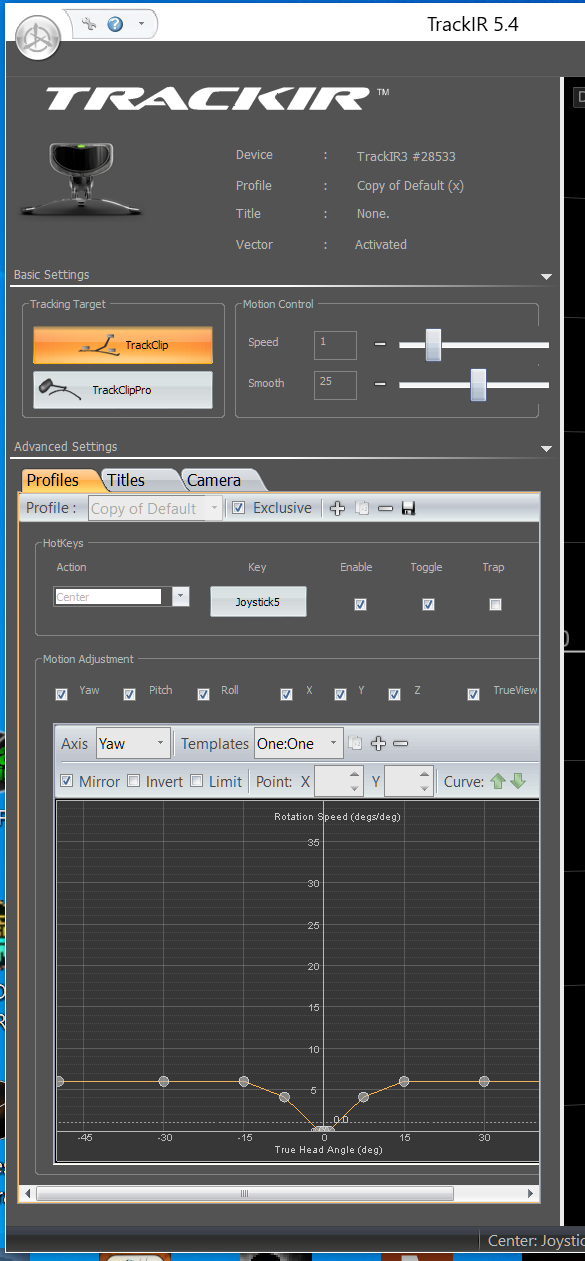Viewport: 585px width, 1261px height.
Task: Click the Vector Activated status text
Action: (x=381, y=244)
